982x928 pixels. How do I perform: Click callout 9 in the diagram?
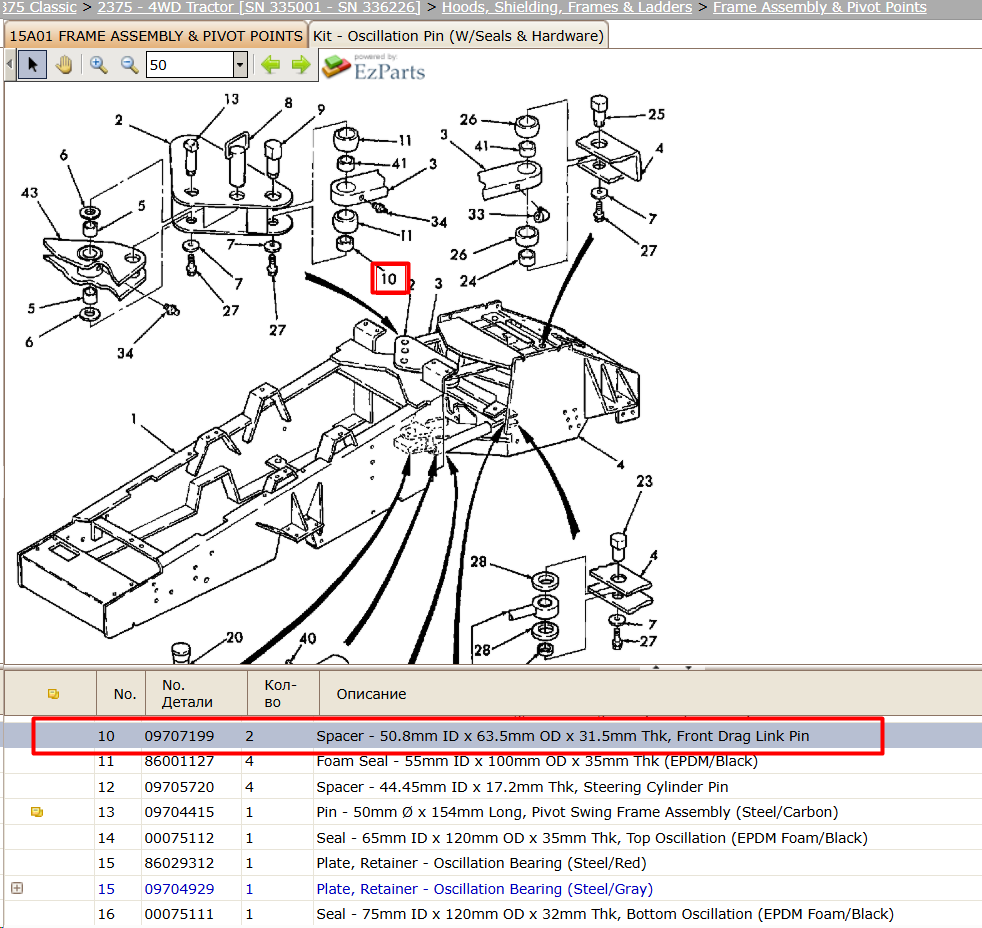click(x=321, y=109)
